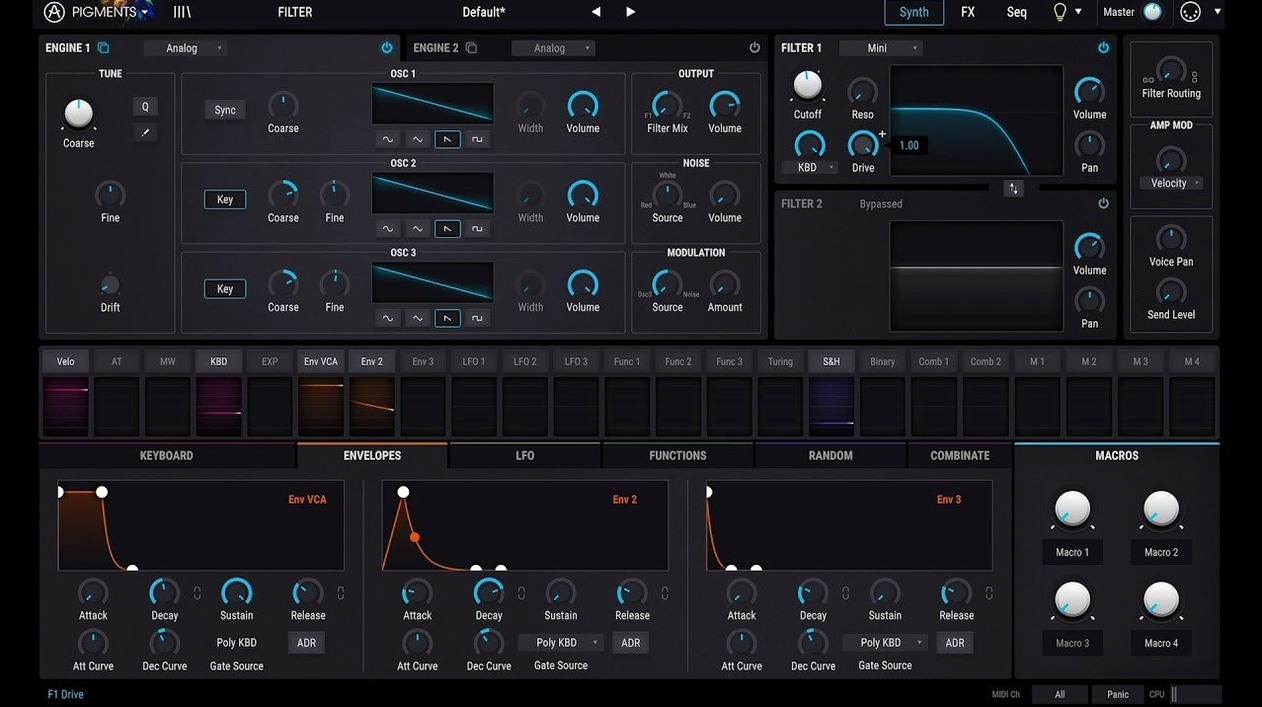Copy Engine 2 settings icon
The height and width of the screenshot is (707, 1262).
click(x=471, y=48)
